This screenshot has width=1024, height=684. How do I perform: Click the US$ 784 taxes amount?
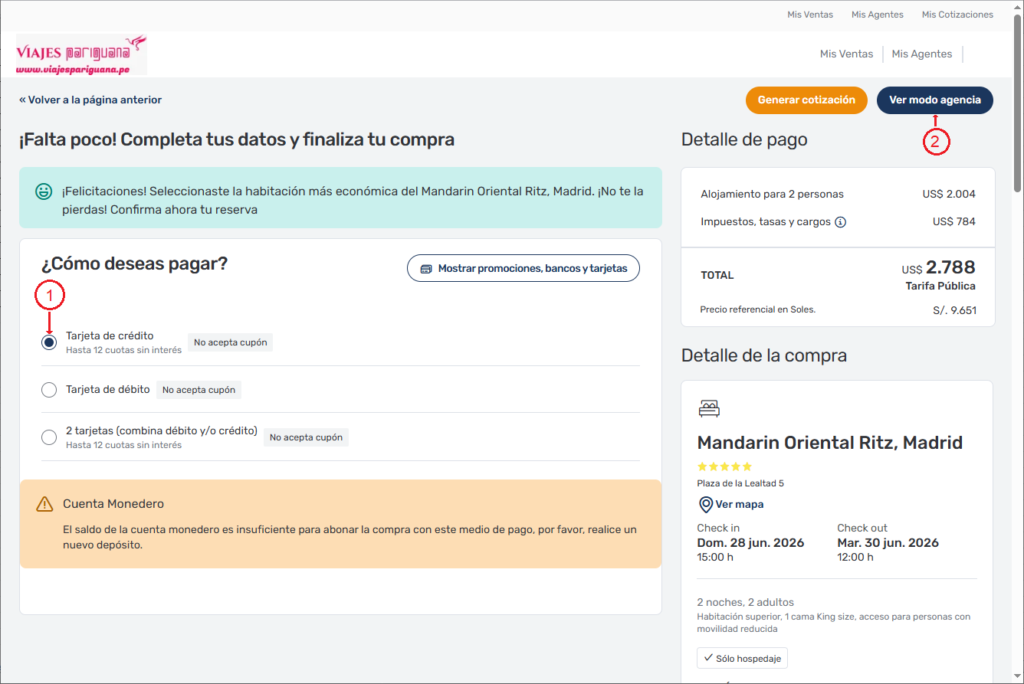[x=954, y=222]
